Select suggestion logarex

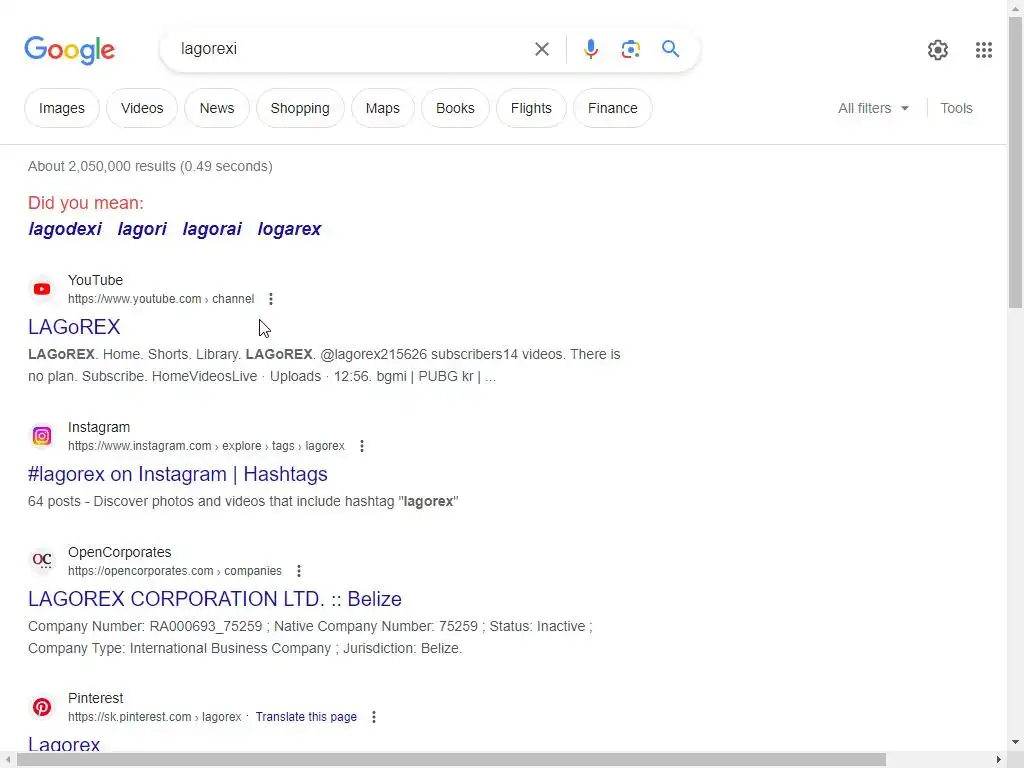(x=289, y=229)
